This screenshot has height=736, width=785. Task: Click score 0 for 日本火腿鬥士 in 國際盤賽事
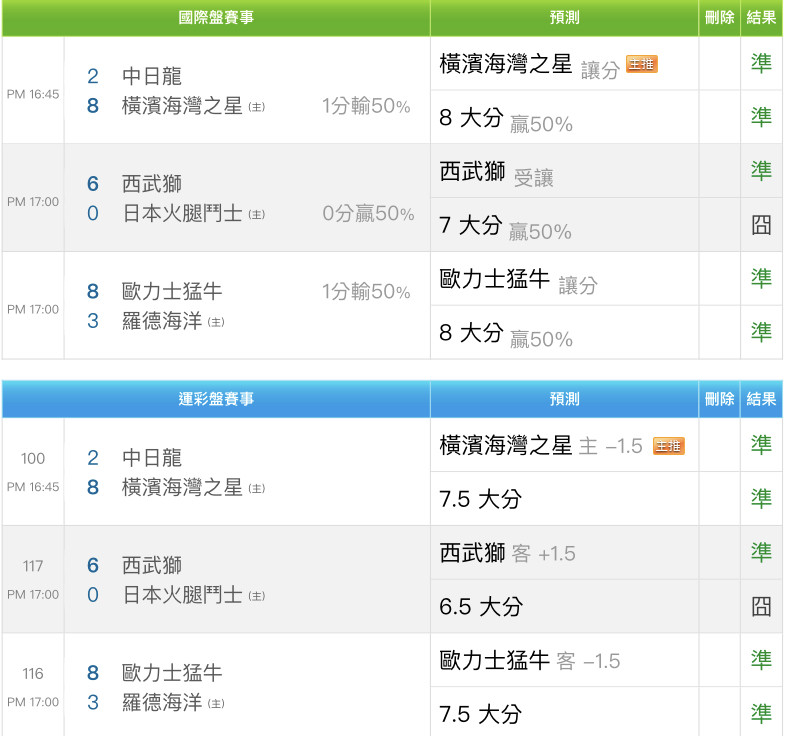click(x=93, y=214)
